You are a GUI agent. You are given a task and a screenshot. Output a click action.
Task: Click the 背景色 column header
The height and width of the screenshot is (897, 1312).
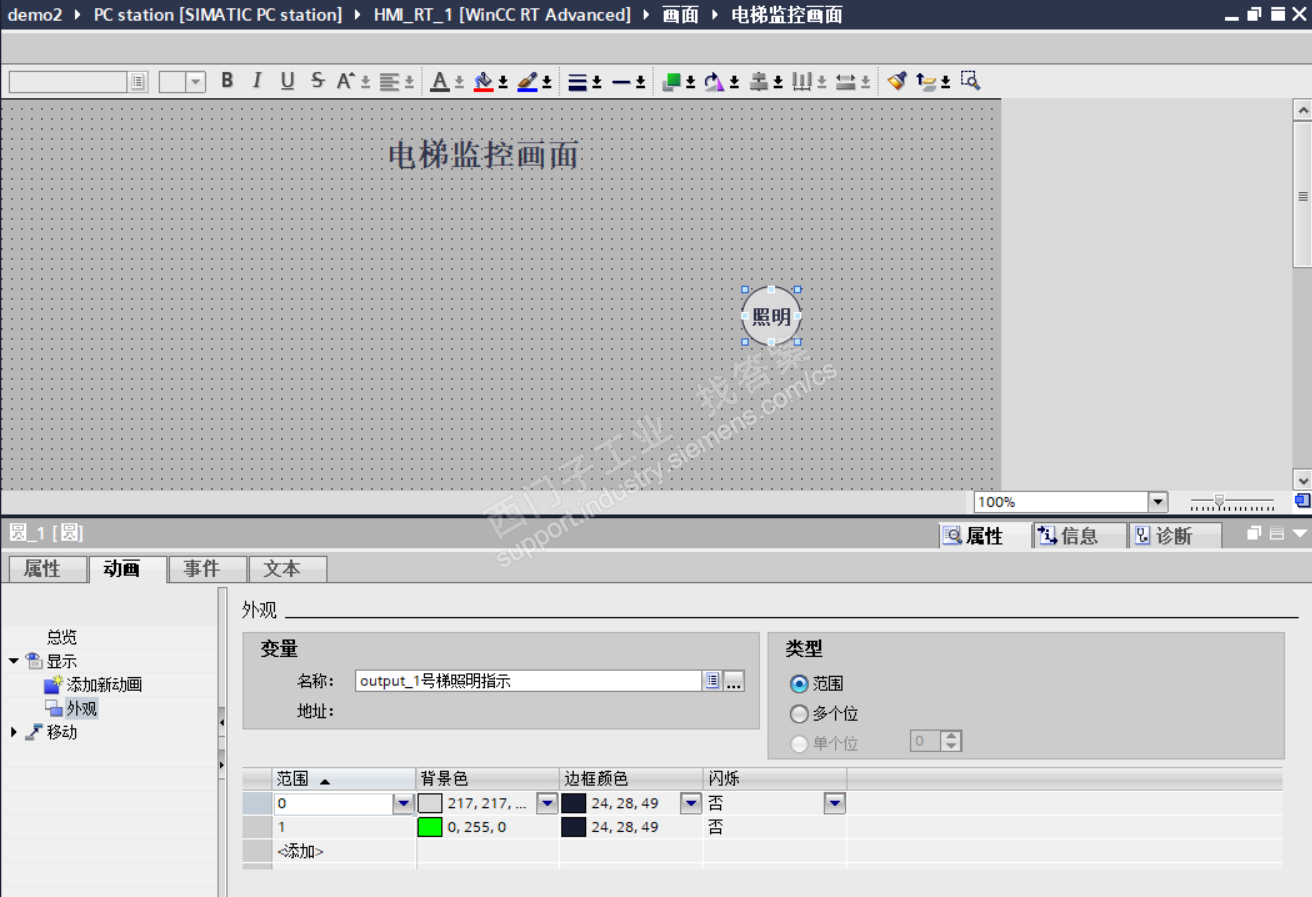(488, 779)
